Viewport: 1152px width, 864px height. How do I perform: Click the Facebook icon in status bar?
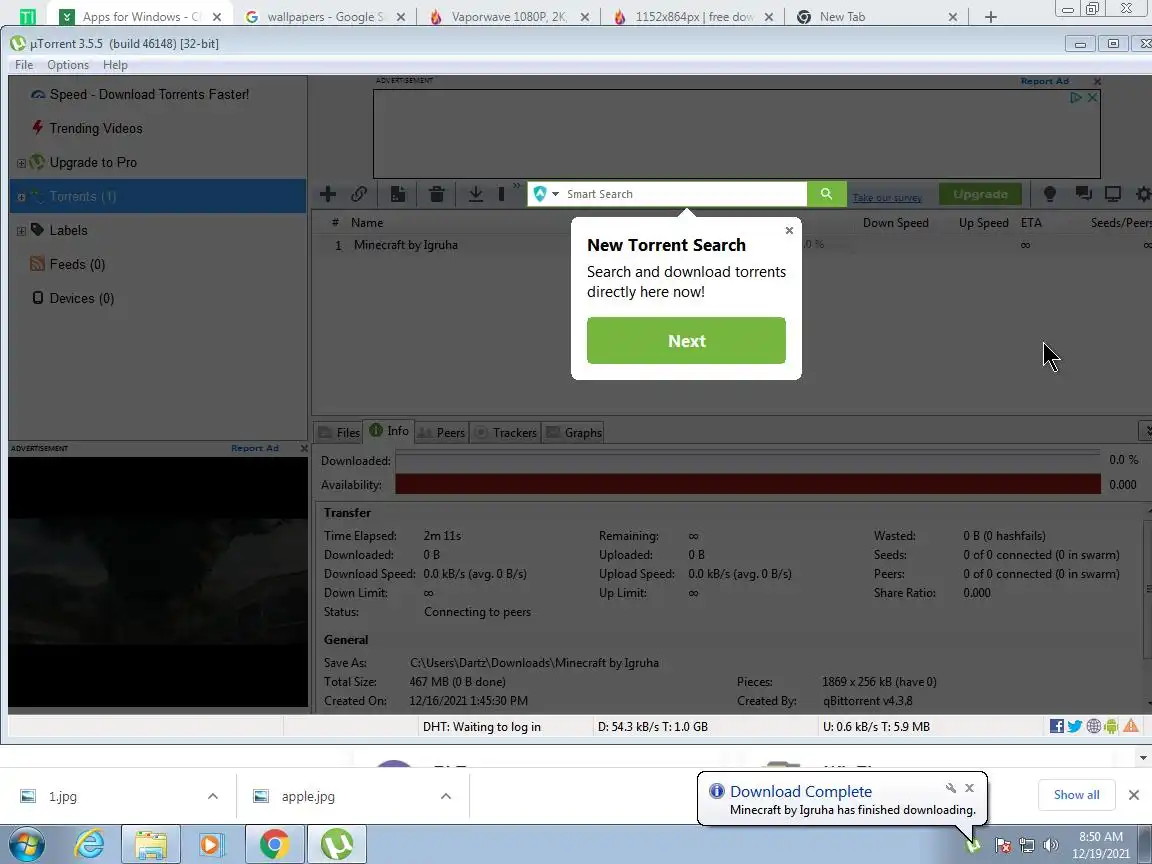pos(1056,727)
